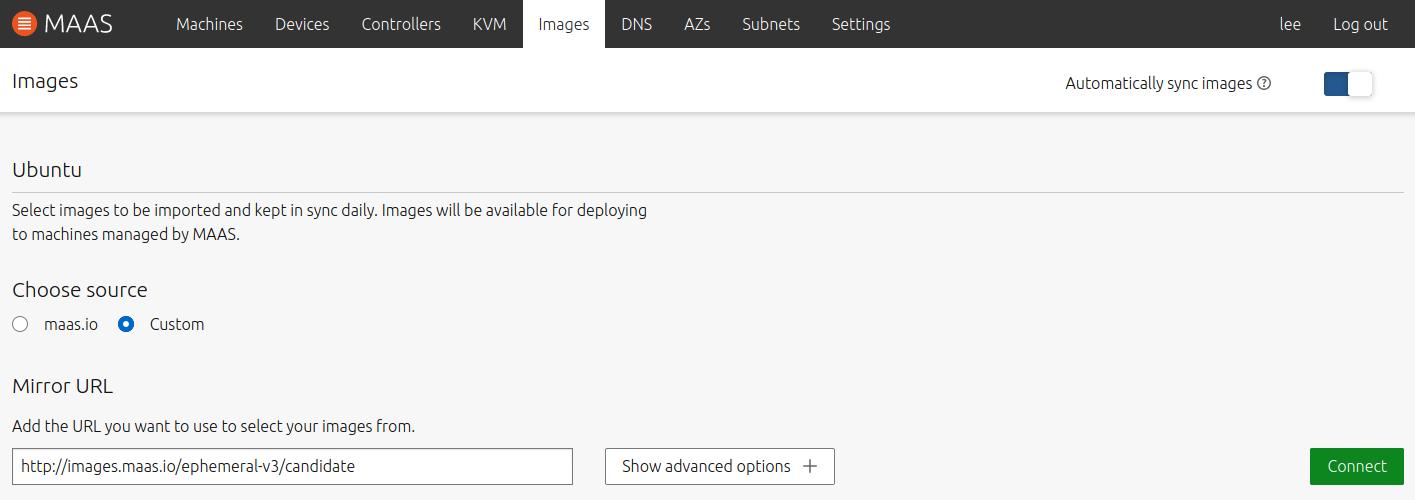Navigate to the DNS page
1415x500 pixels.
[636, 24]
